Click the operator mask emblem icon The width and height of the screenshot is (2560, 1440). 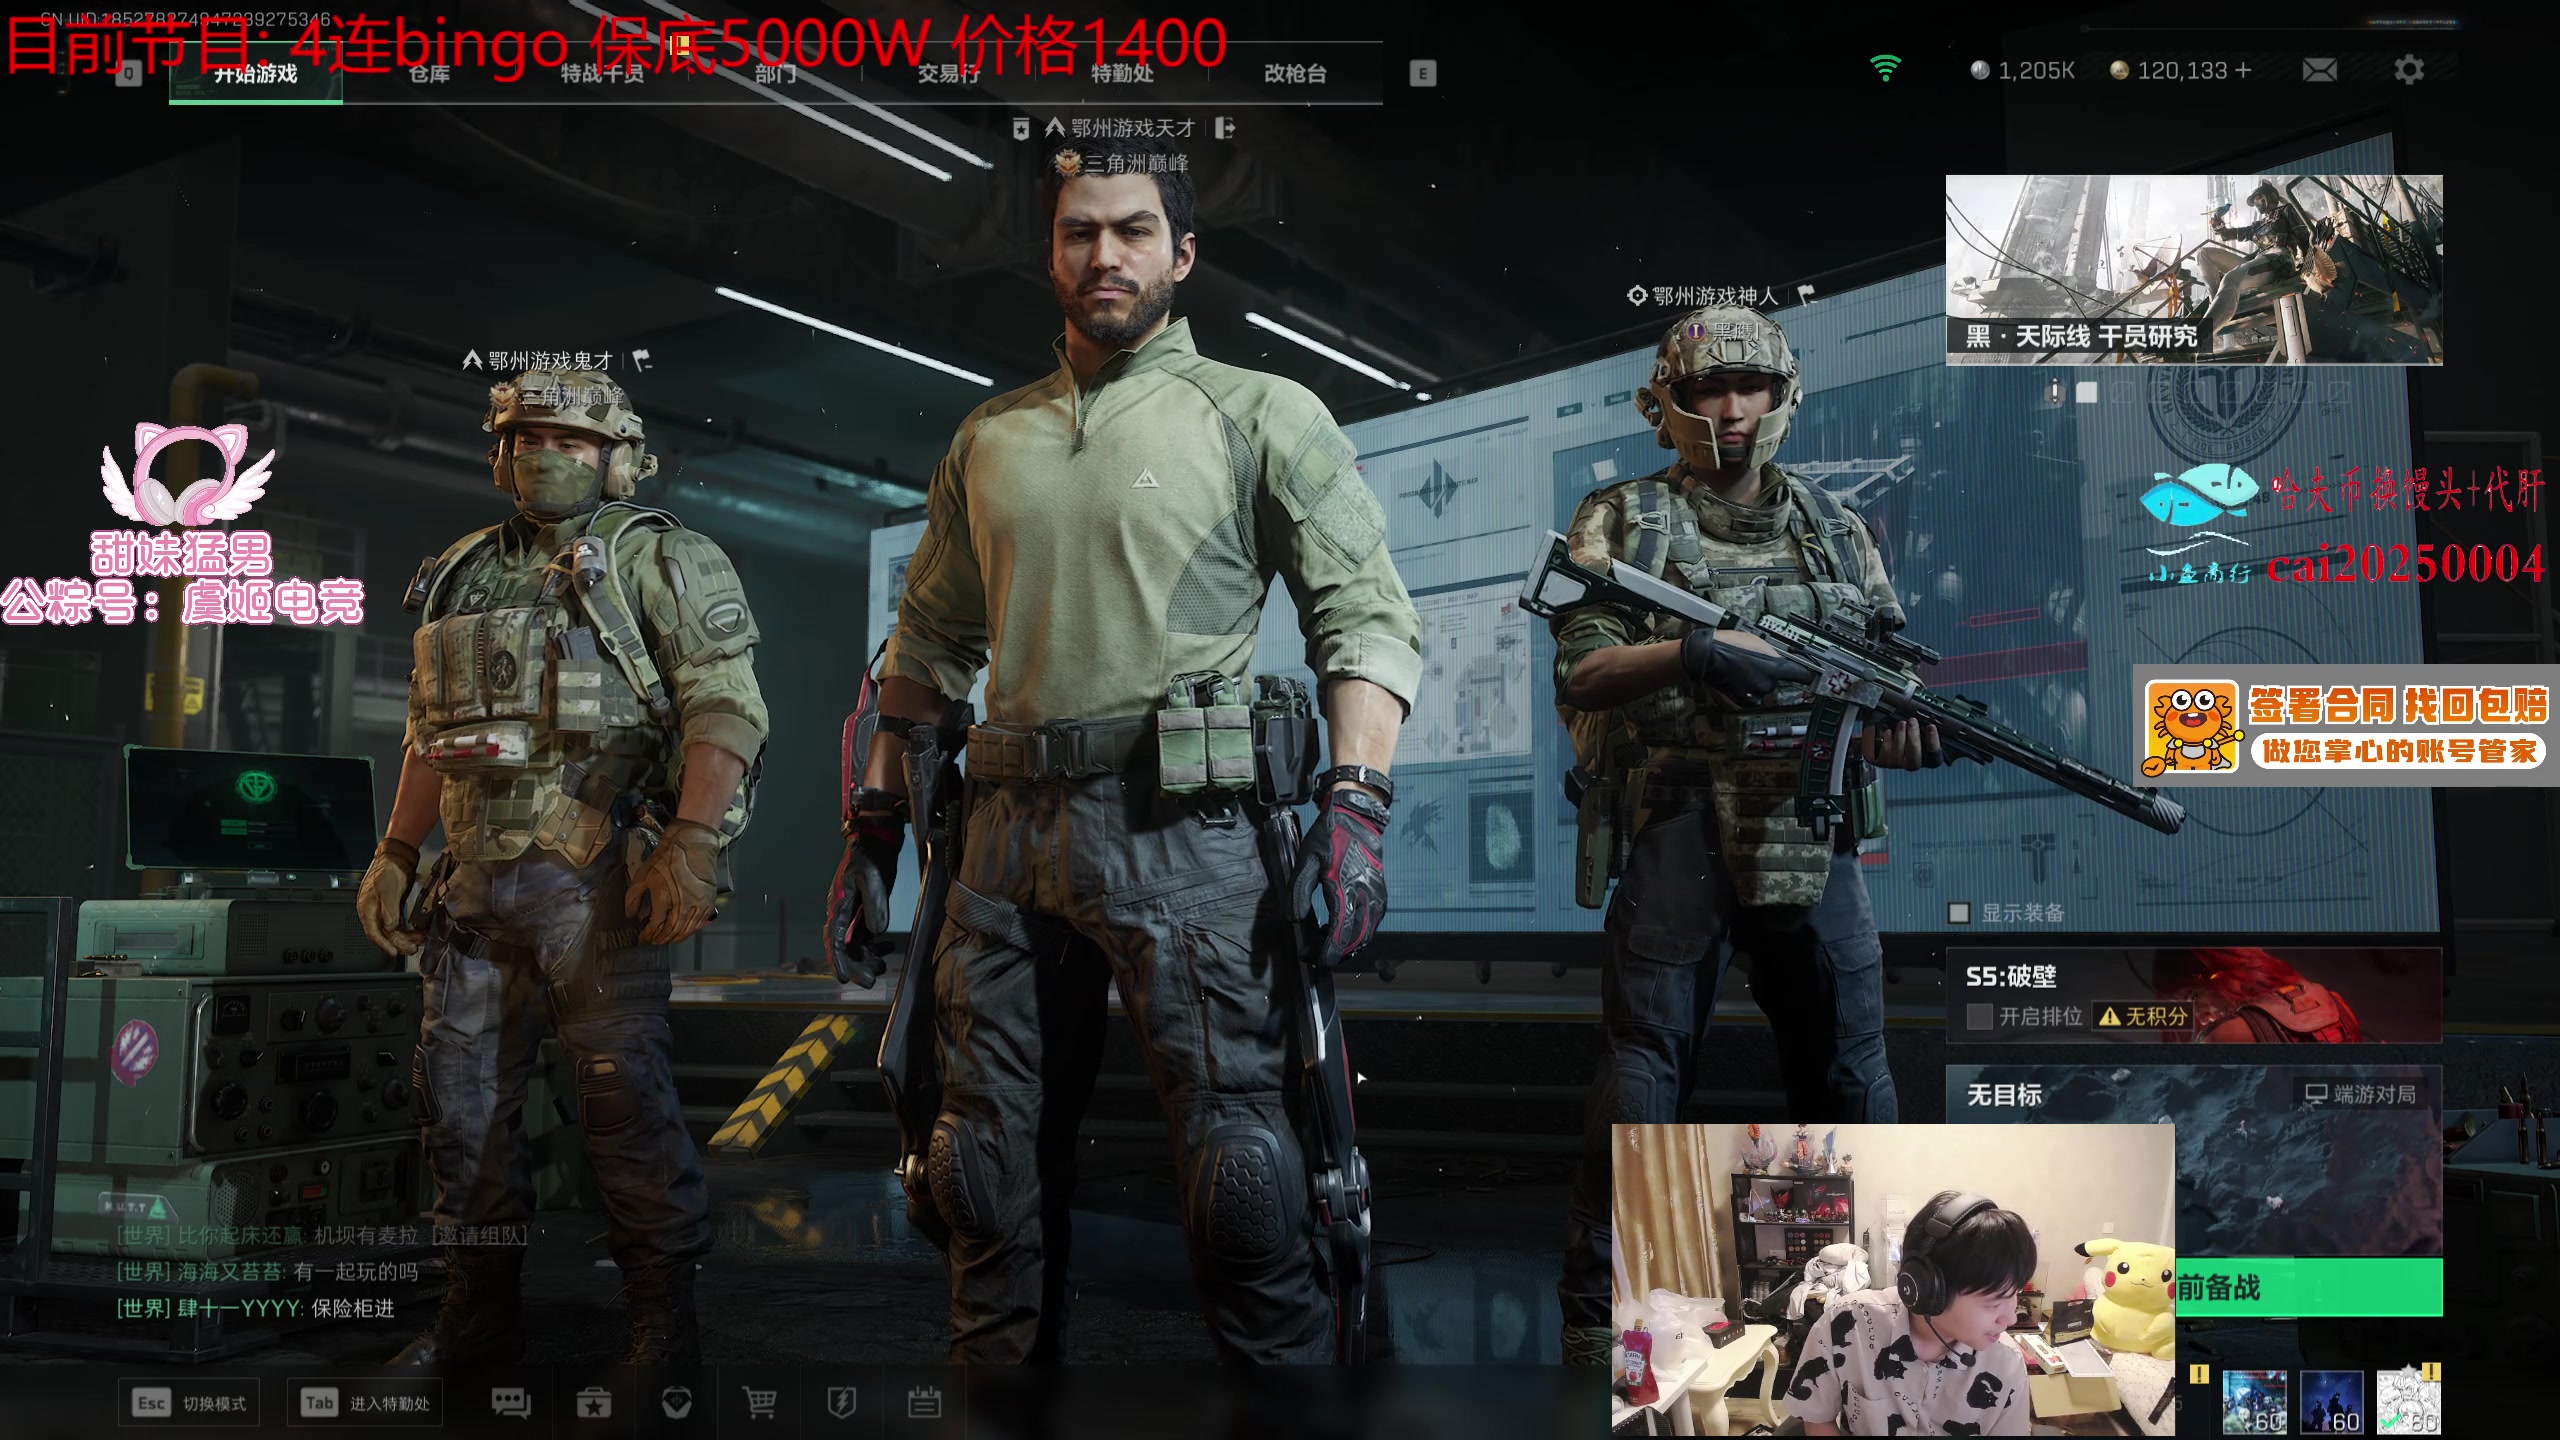[x=677, y=1403]
